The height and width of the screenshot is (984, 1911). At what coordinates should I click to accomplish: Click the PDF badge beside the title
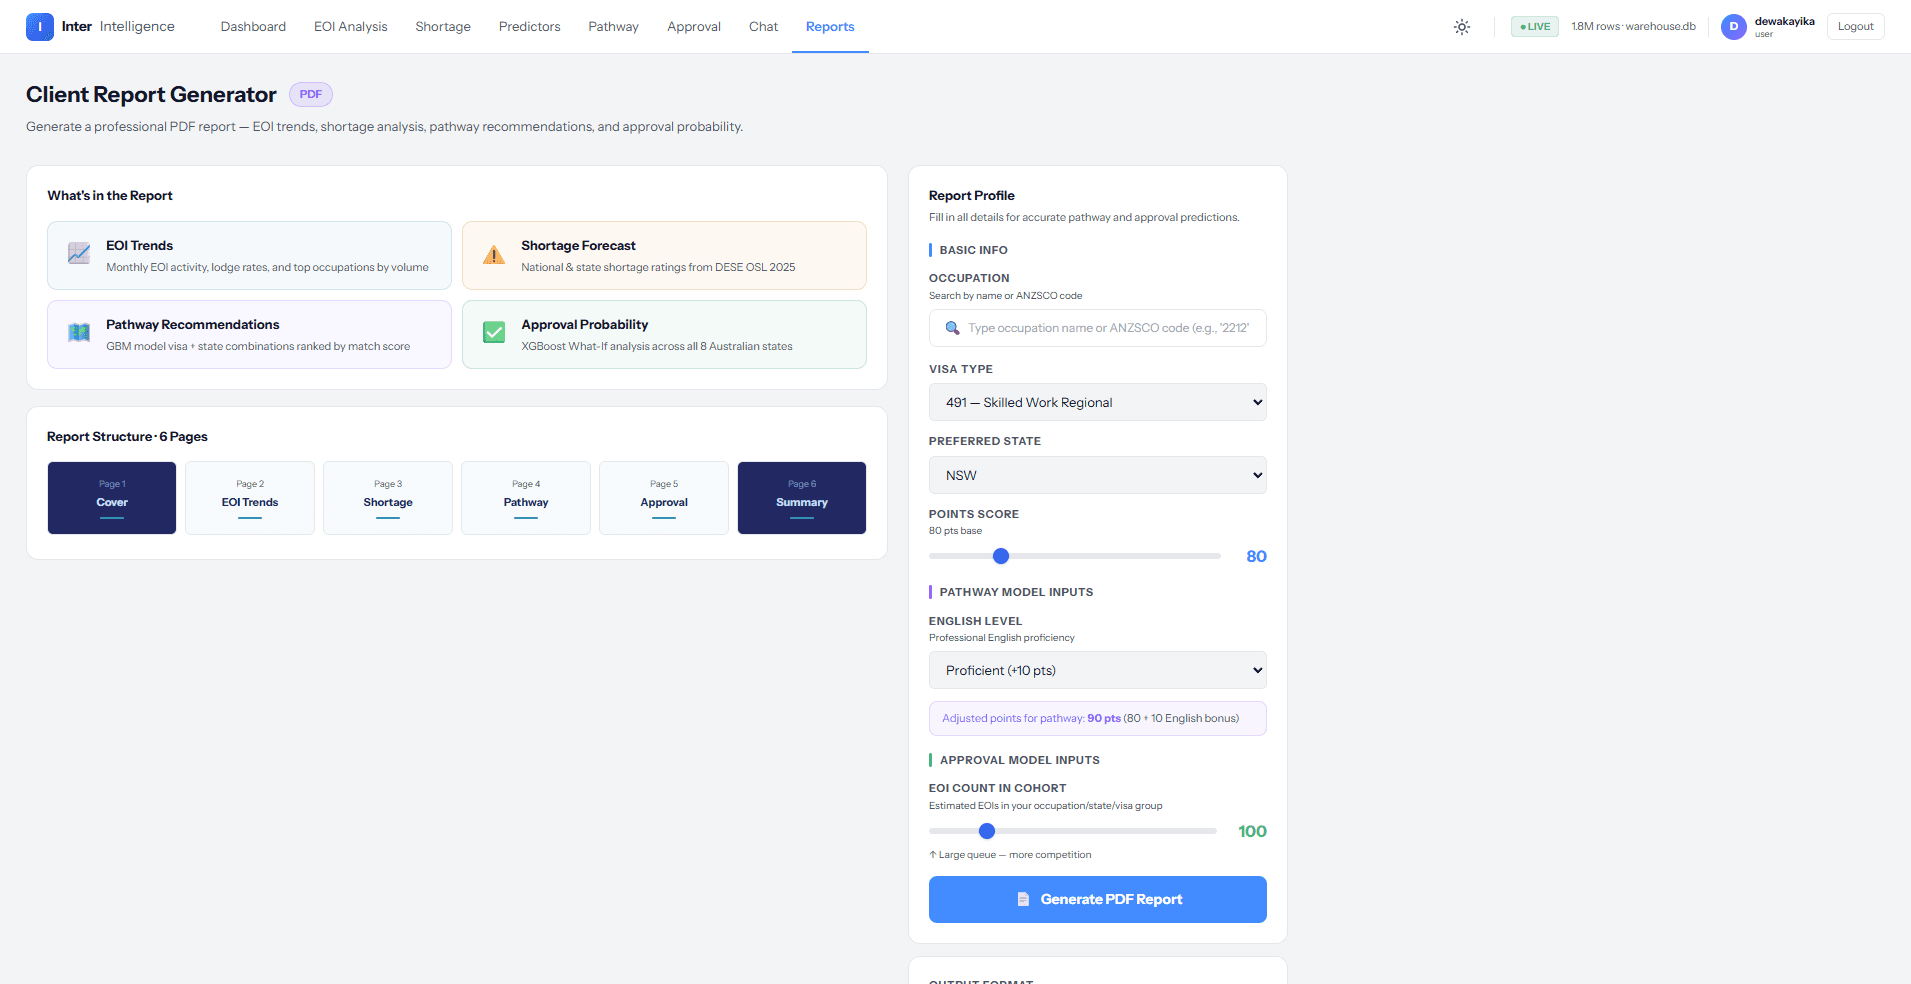[311, 94]
